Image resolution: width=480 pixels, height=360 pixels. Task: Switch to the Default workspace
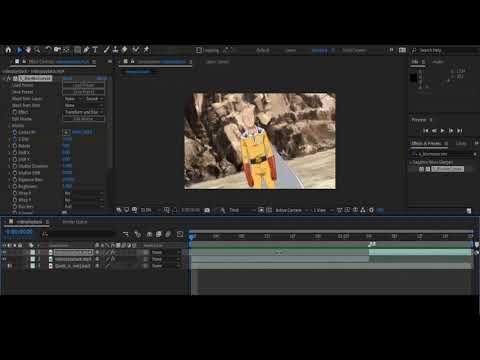(263, 50)
